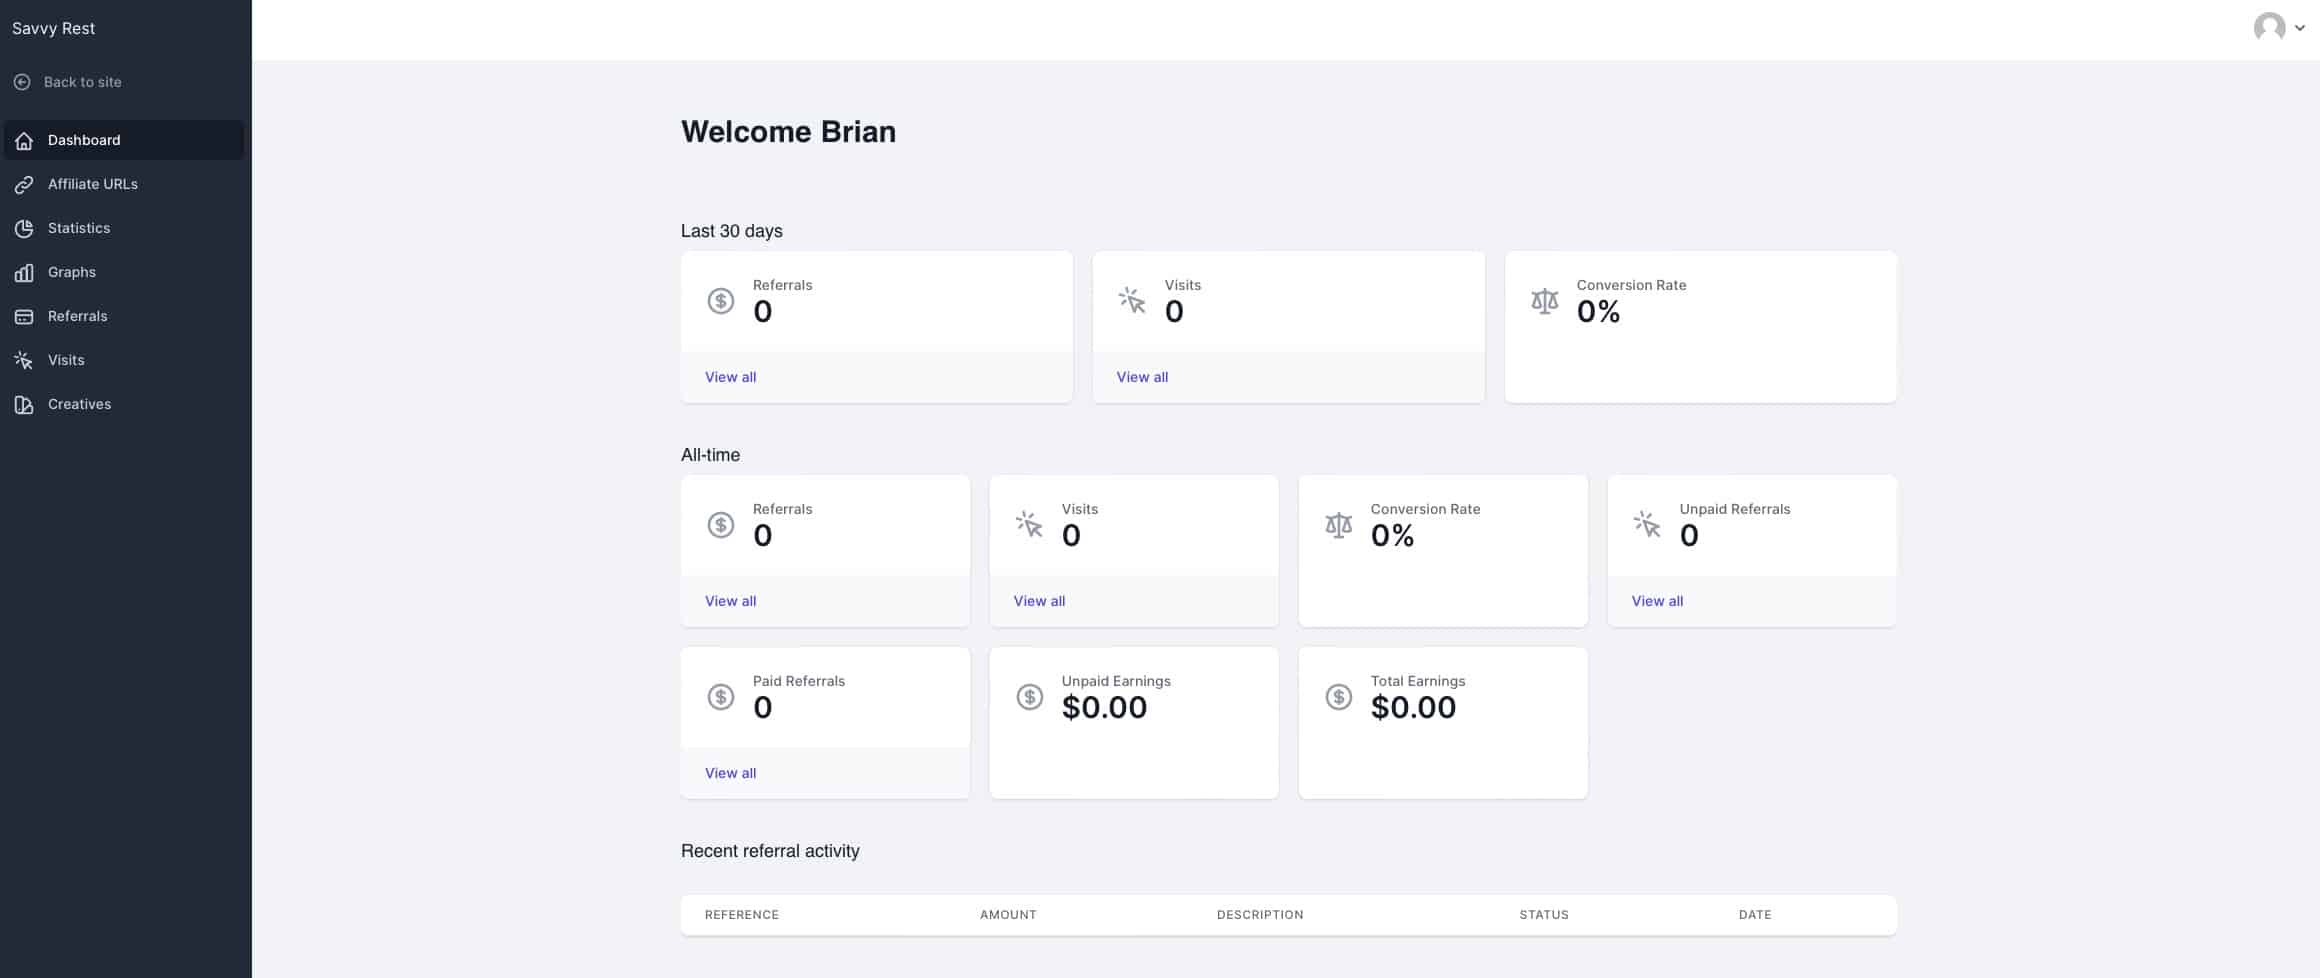Click dollar icon on Unpaid Earnings card
Image resolution: width=2320 pixels, height=978 pixels.
coord(1030,697)
